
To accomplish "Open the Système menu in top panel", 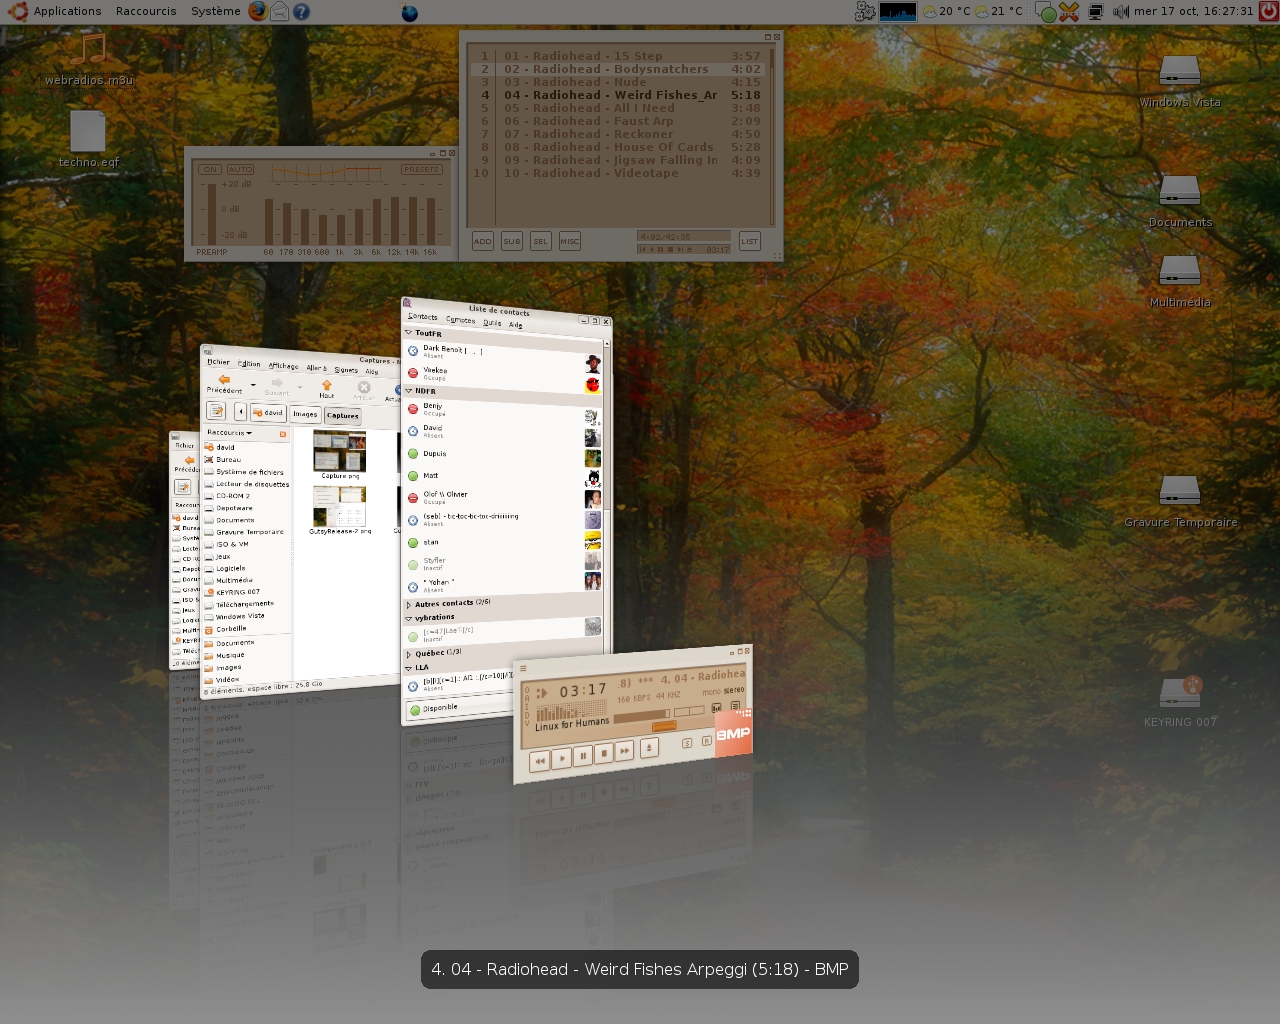I will (215, 11).
